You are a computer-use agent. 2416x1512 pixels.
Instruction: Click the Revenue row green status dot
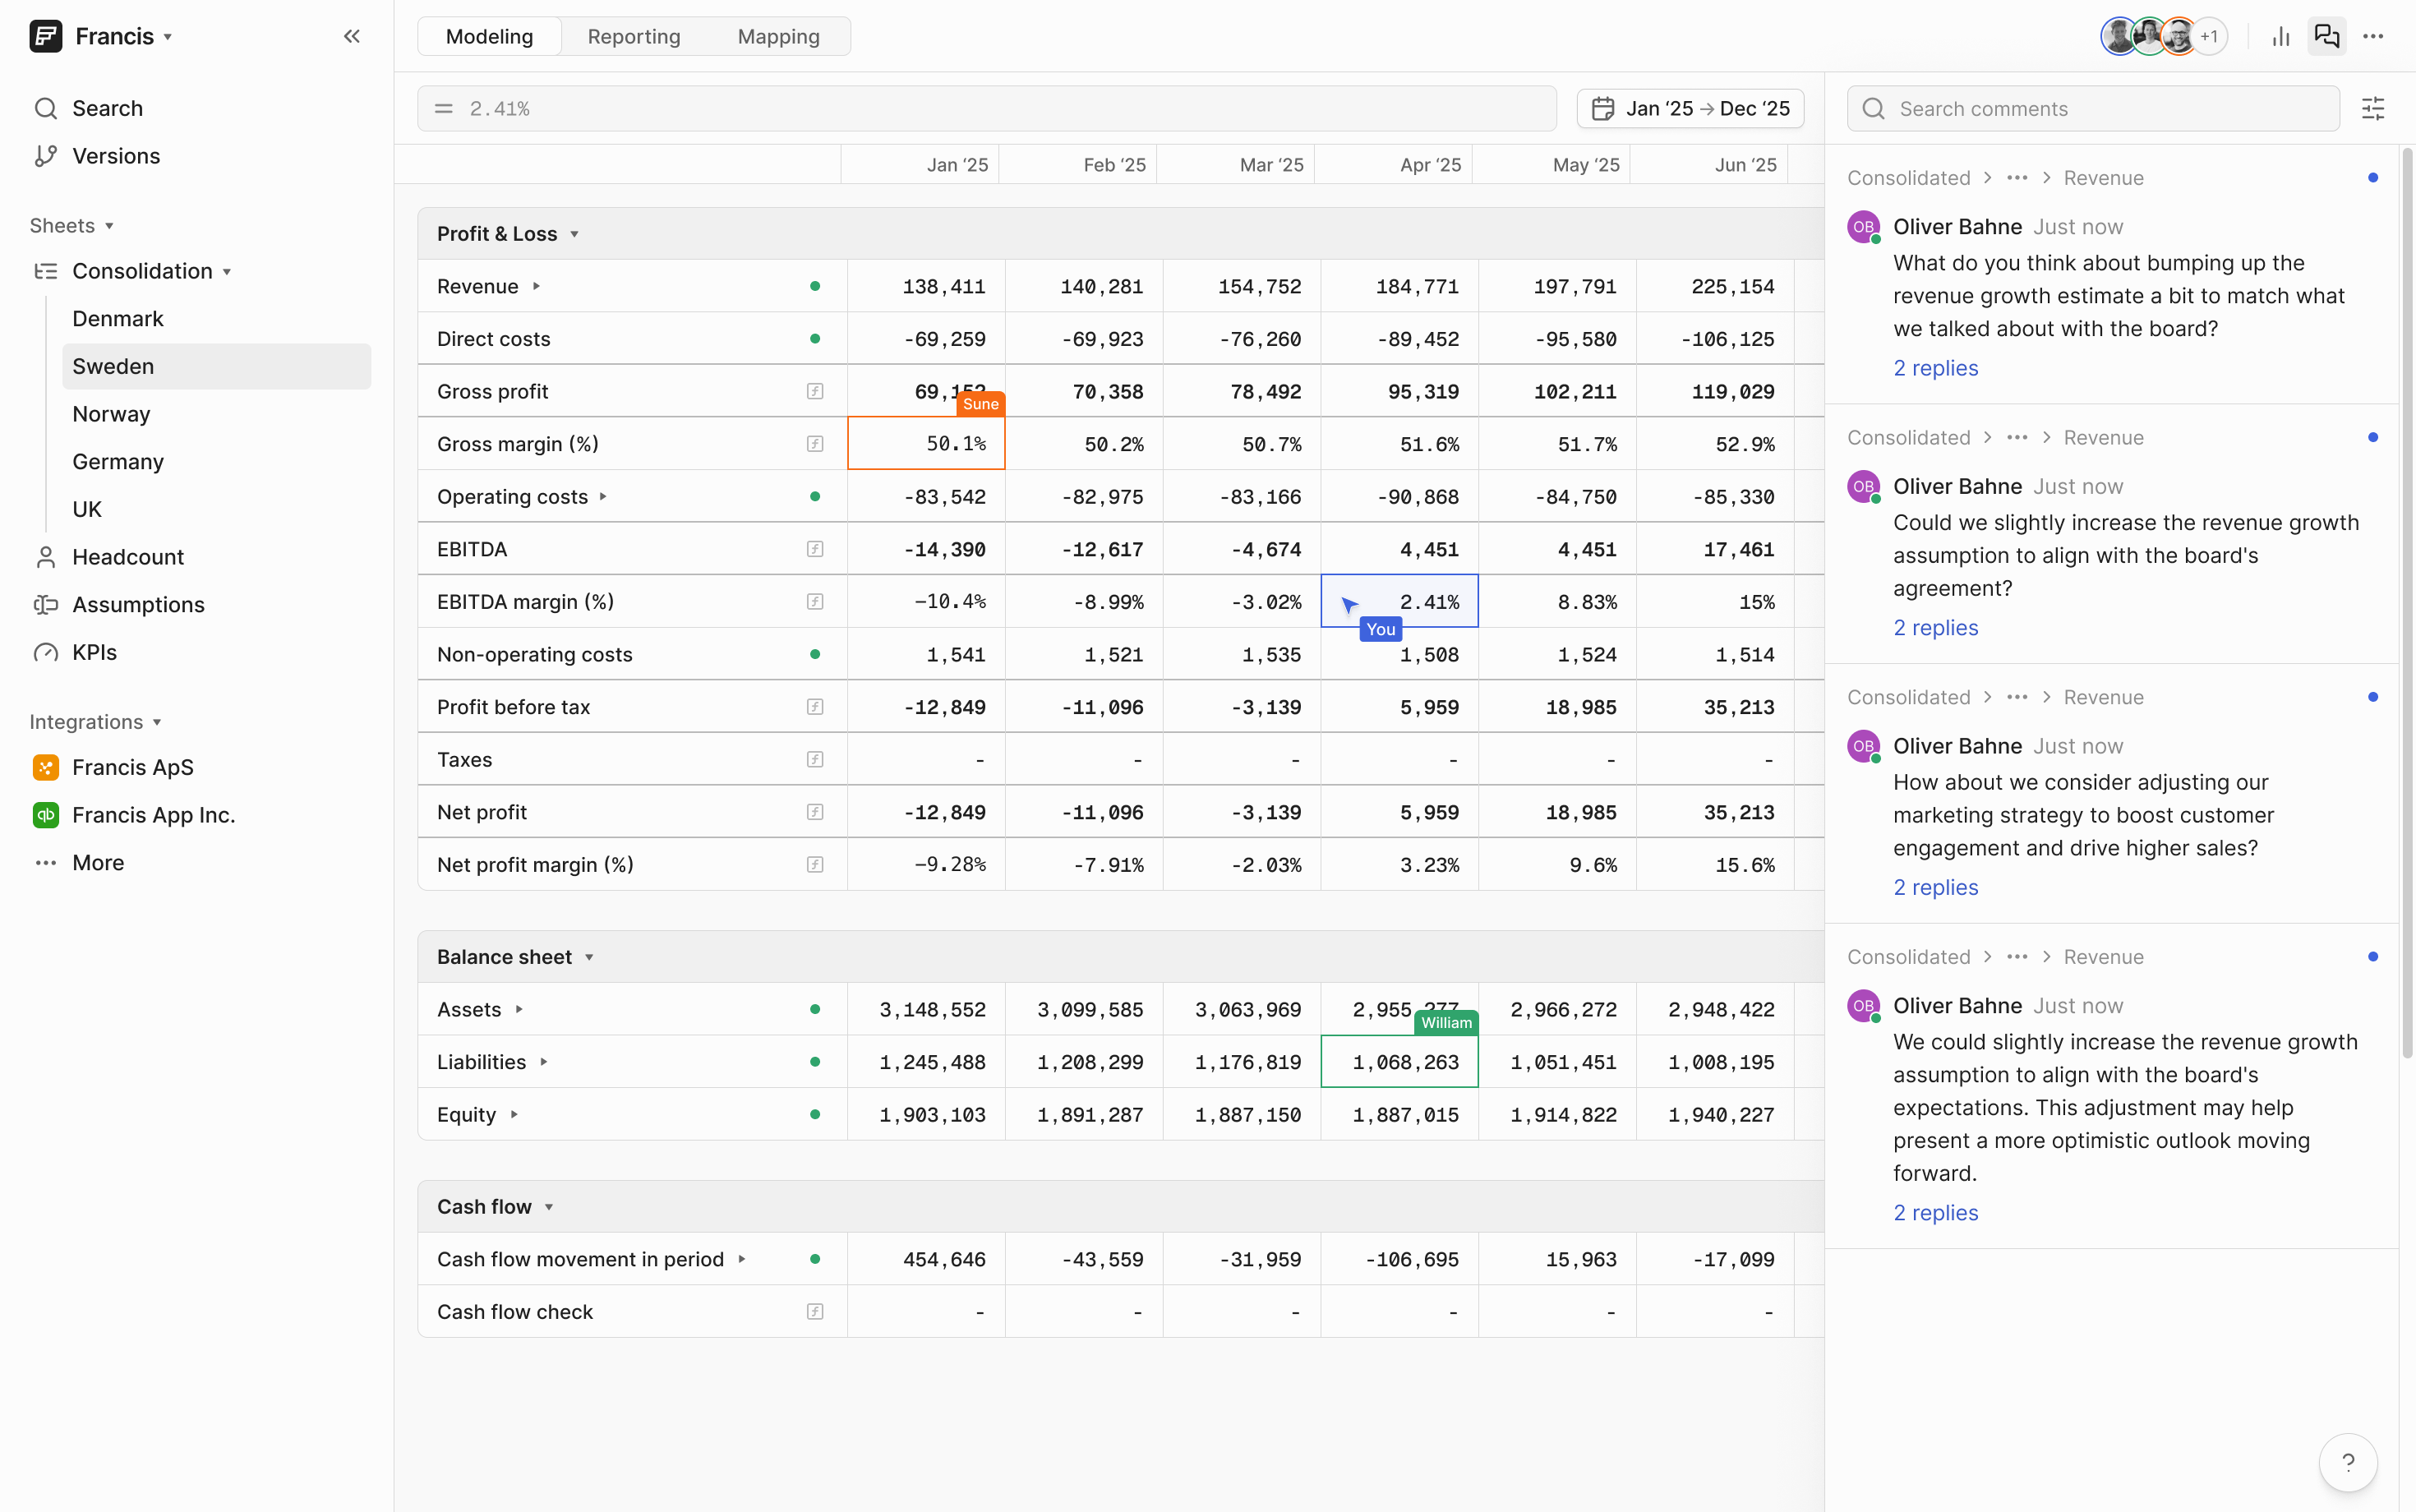click(815, 286)
